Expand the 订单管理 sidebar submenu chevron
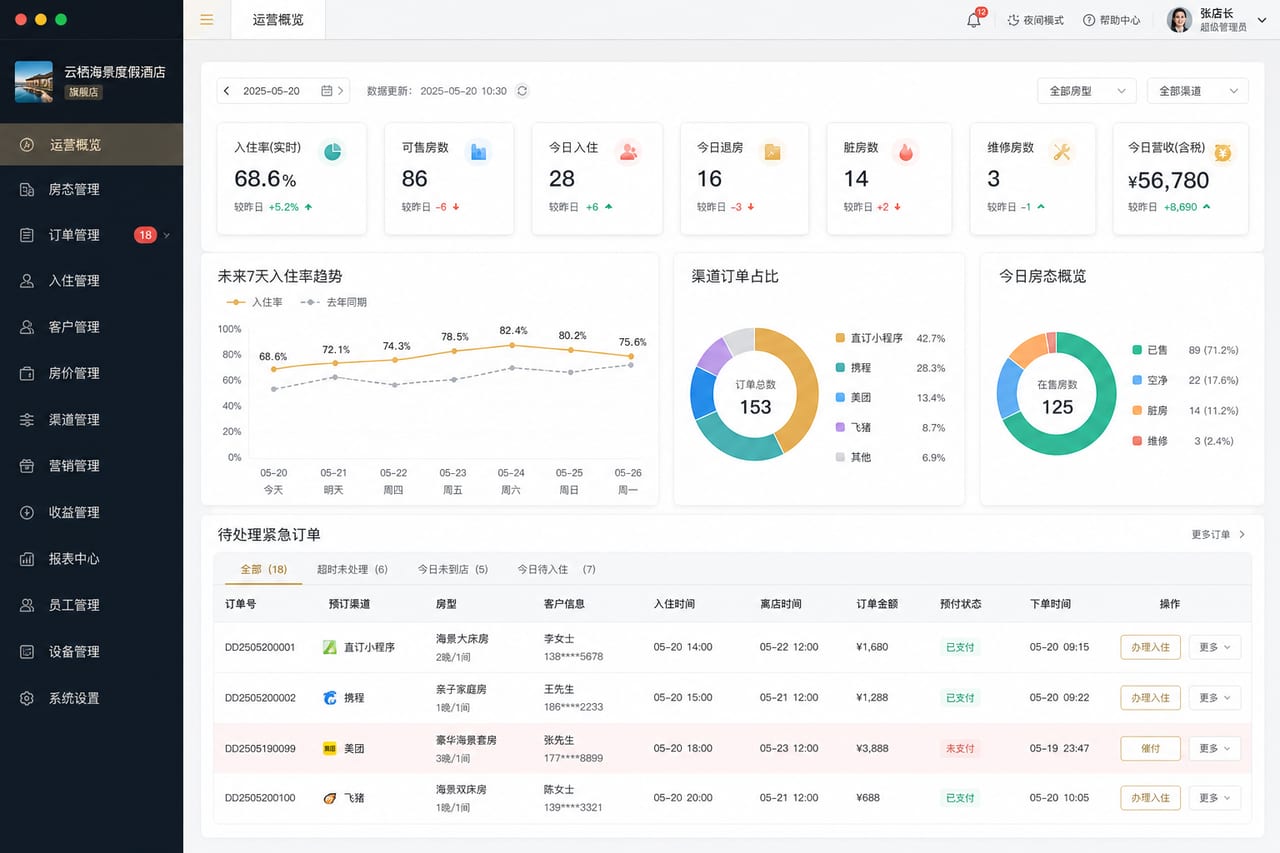 point(167,235)
